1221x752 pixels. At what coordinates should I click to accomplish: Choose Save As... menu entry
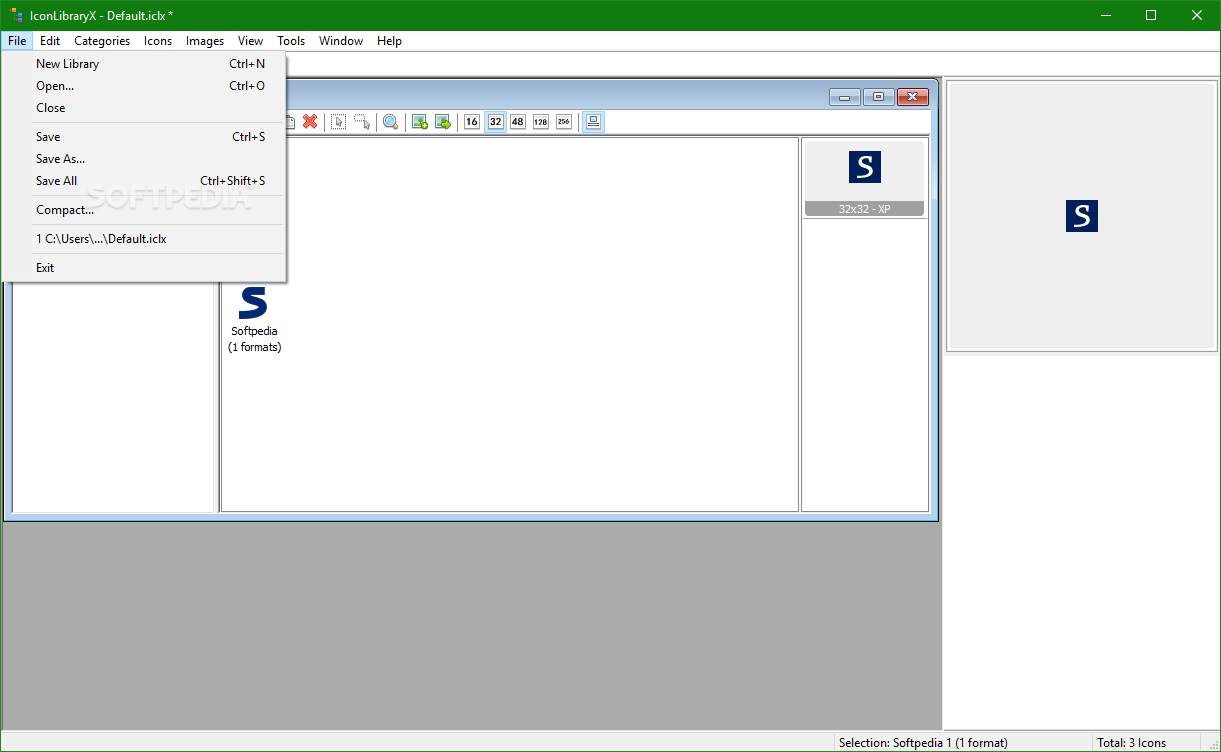145,159
